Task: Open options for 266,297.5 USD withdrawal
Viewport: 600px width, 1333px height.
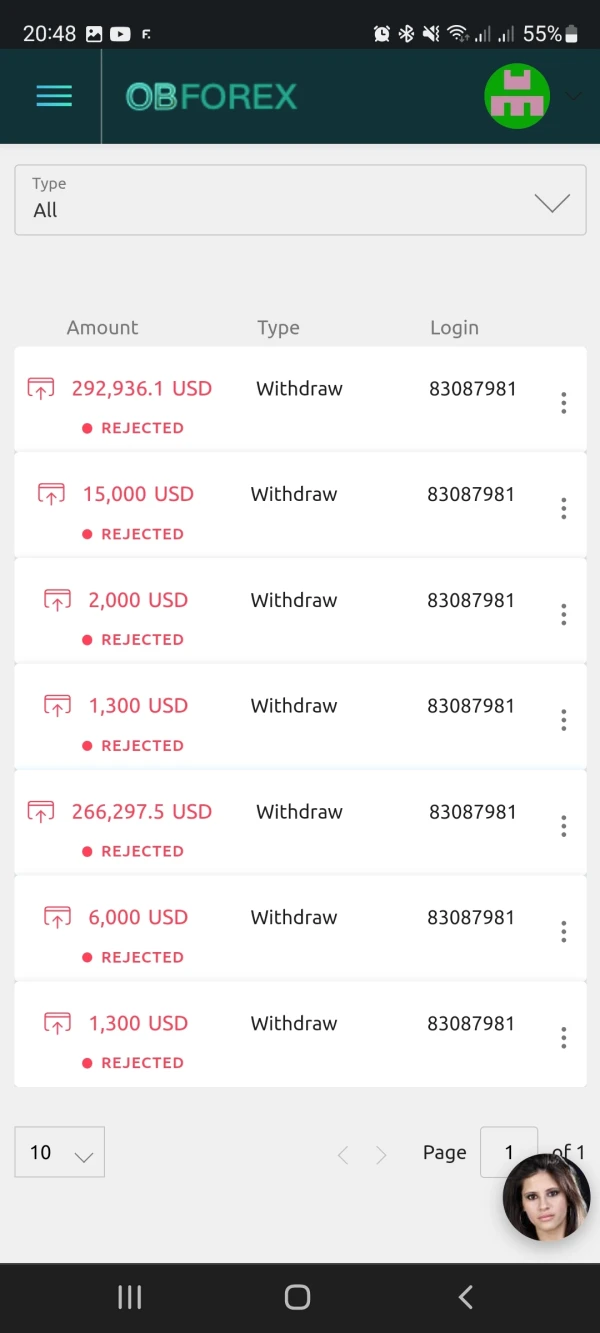Action: 563,826
